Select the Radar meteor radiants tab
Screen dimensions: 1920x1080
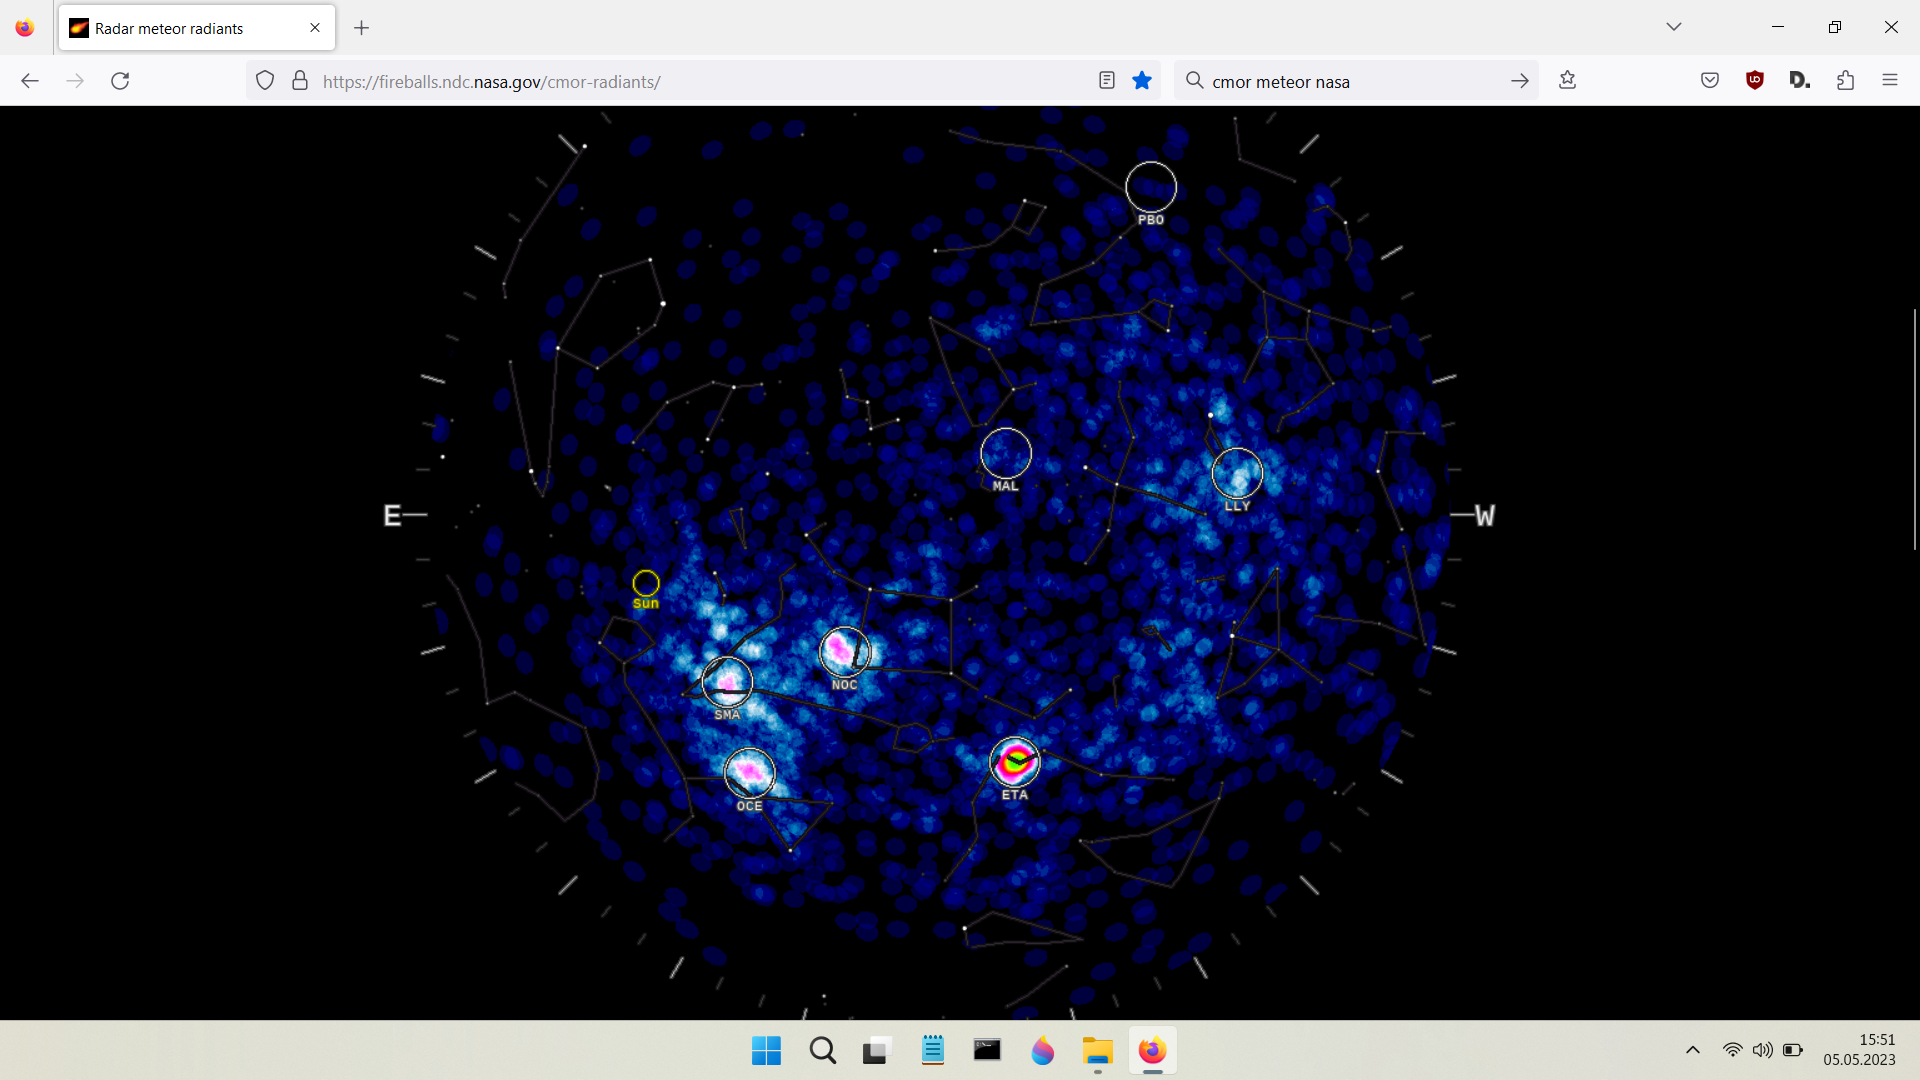click(197, 28)
